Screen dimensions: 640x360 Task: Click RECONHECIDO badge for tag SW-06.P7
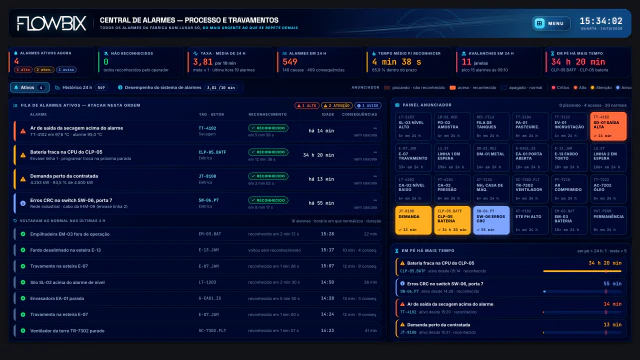pos(268,200)
